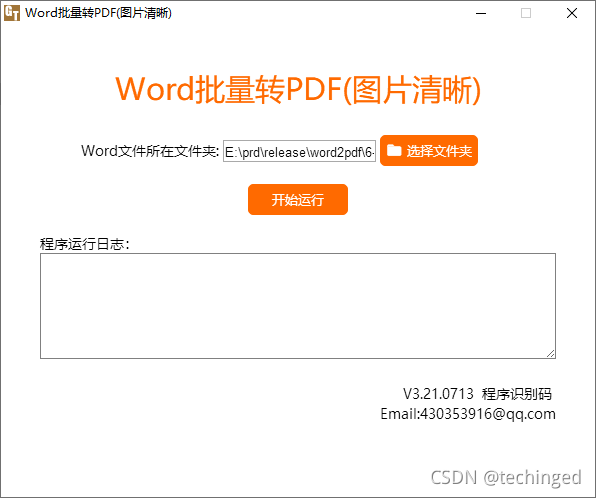Grab the log box resize handle corner
The height and width of the screenshot is (498, 596).
click(551, 354)
